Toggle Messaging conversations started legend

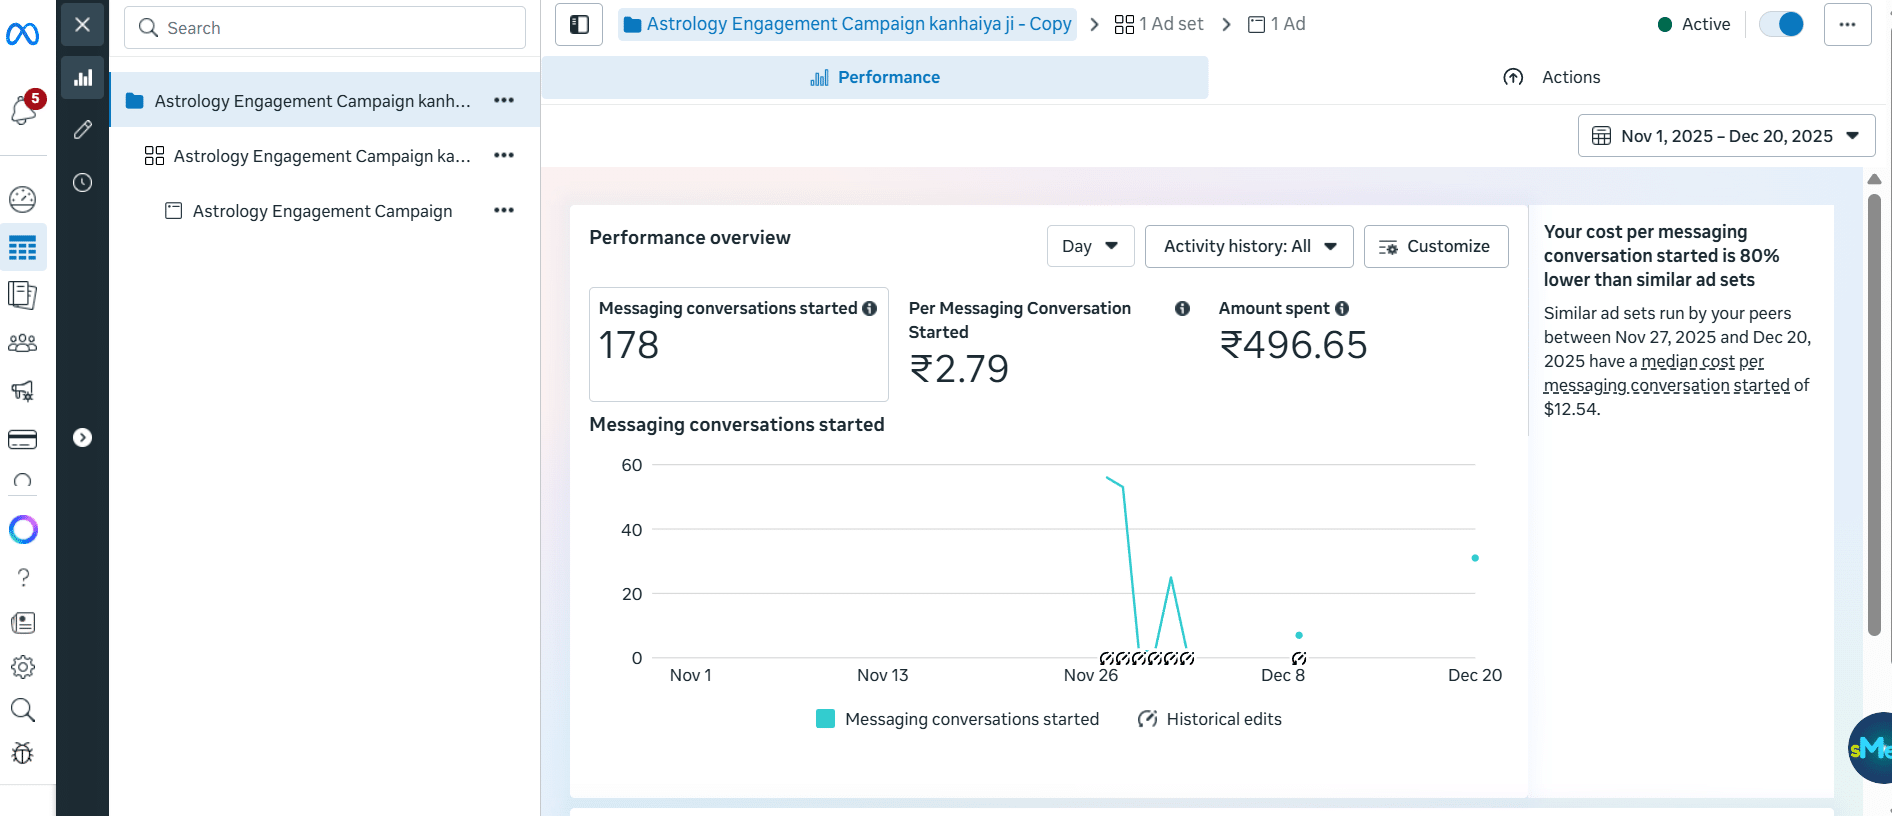[957, 719]
